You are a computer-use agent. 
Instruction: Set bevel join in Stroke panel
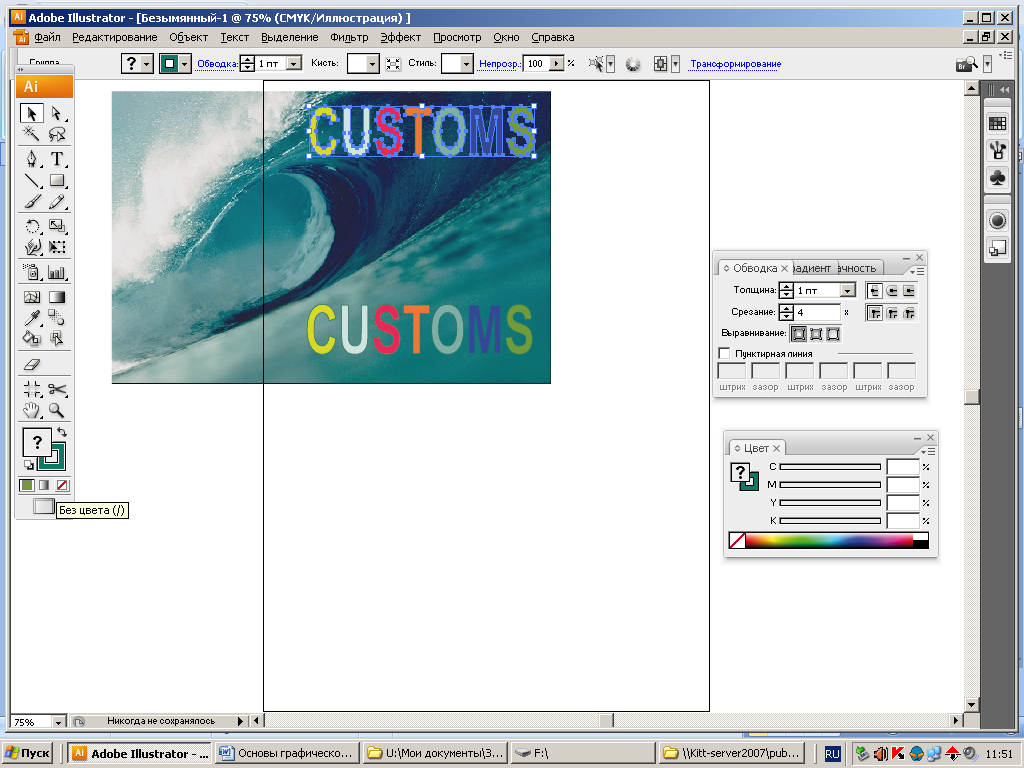click(x=908, y=313)
